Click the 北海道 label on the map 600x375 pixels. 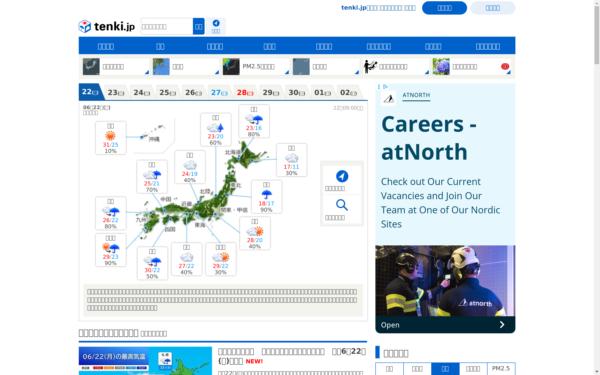click(x=232, y=152)
